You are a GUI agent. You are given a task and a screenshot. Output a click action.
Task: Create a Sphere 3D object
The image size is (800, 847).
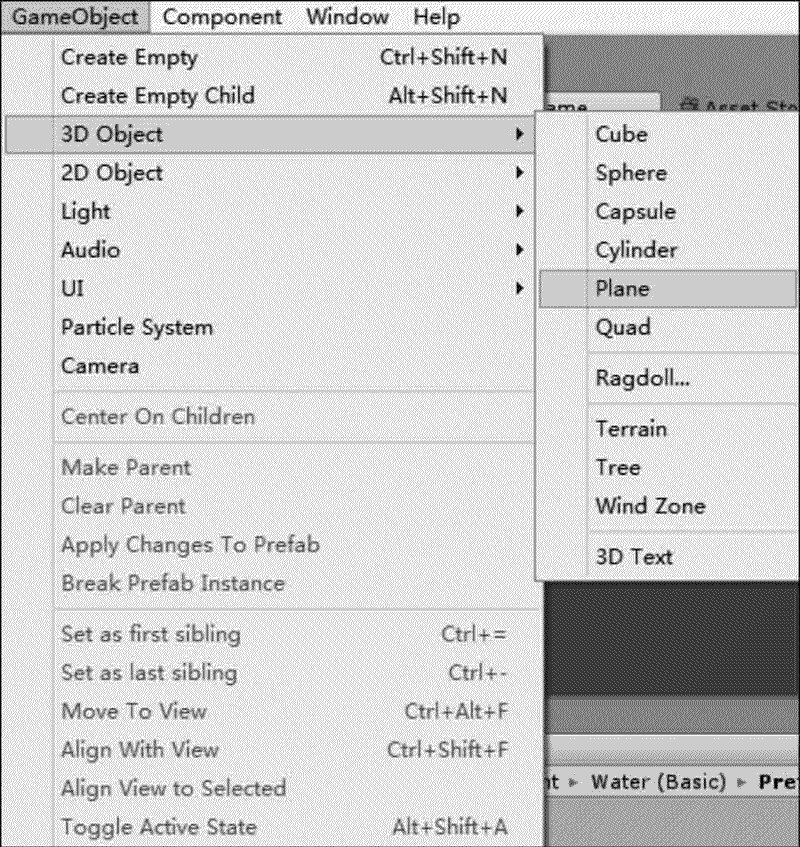pos(631,173)
